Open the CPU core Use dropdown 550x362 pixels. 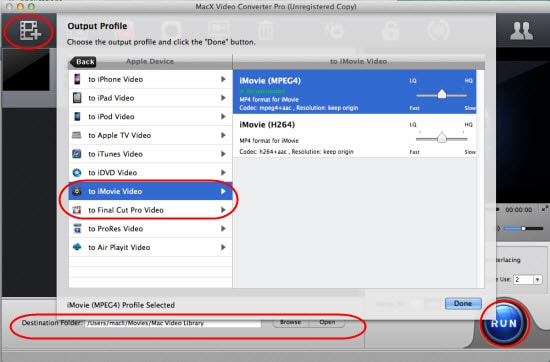coord(537,280)
